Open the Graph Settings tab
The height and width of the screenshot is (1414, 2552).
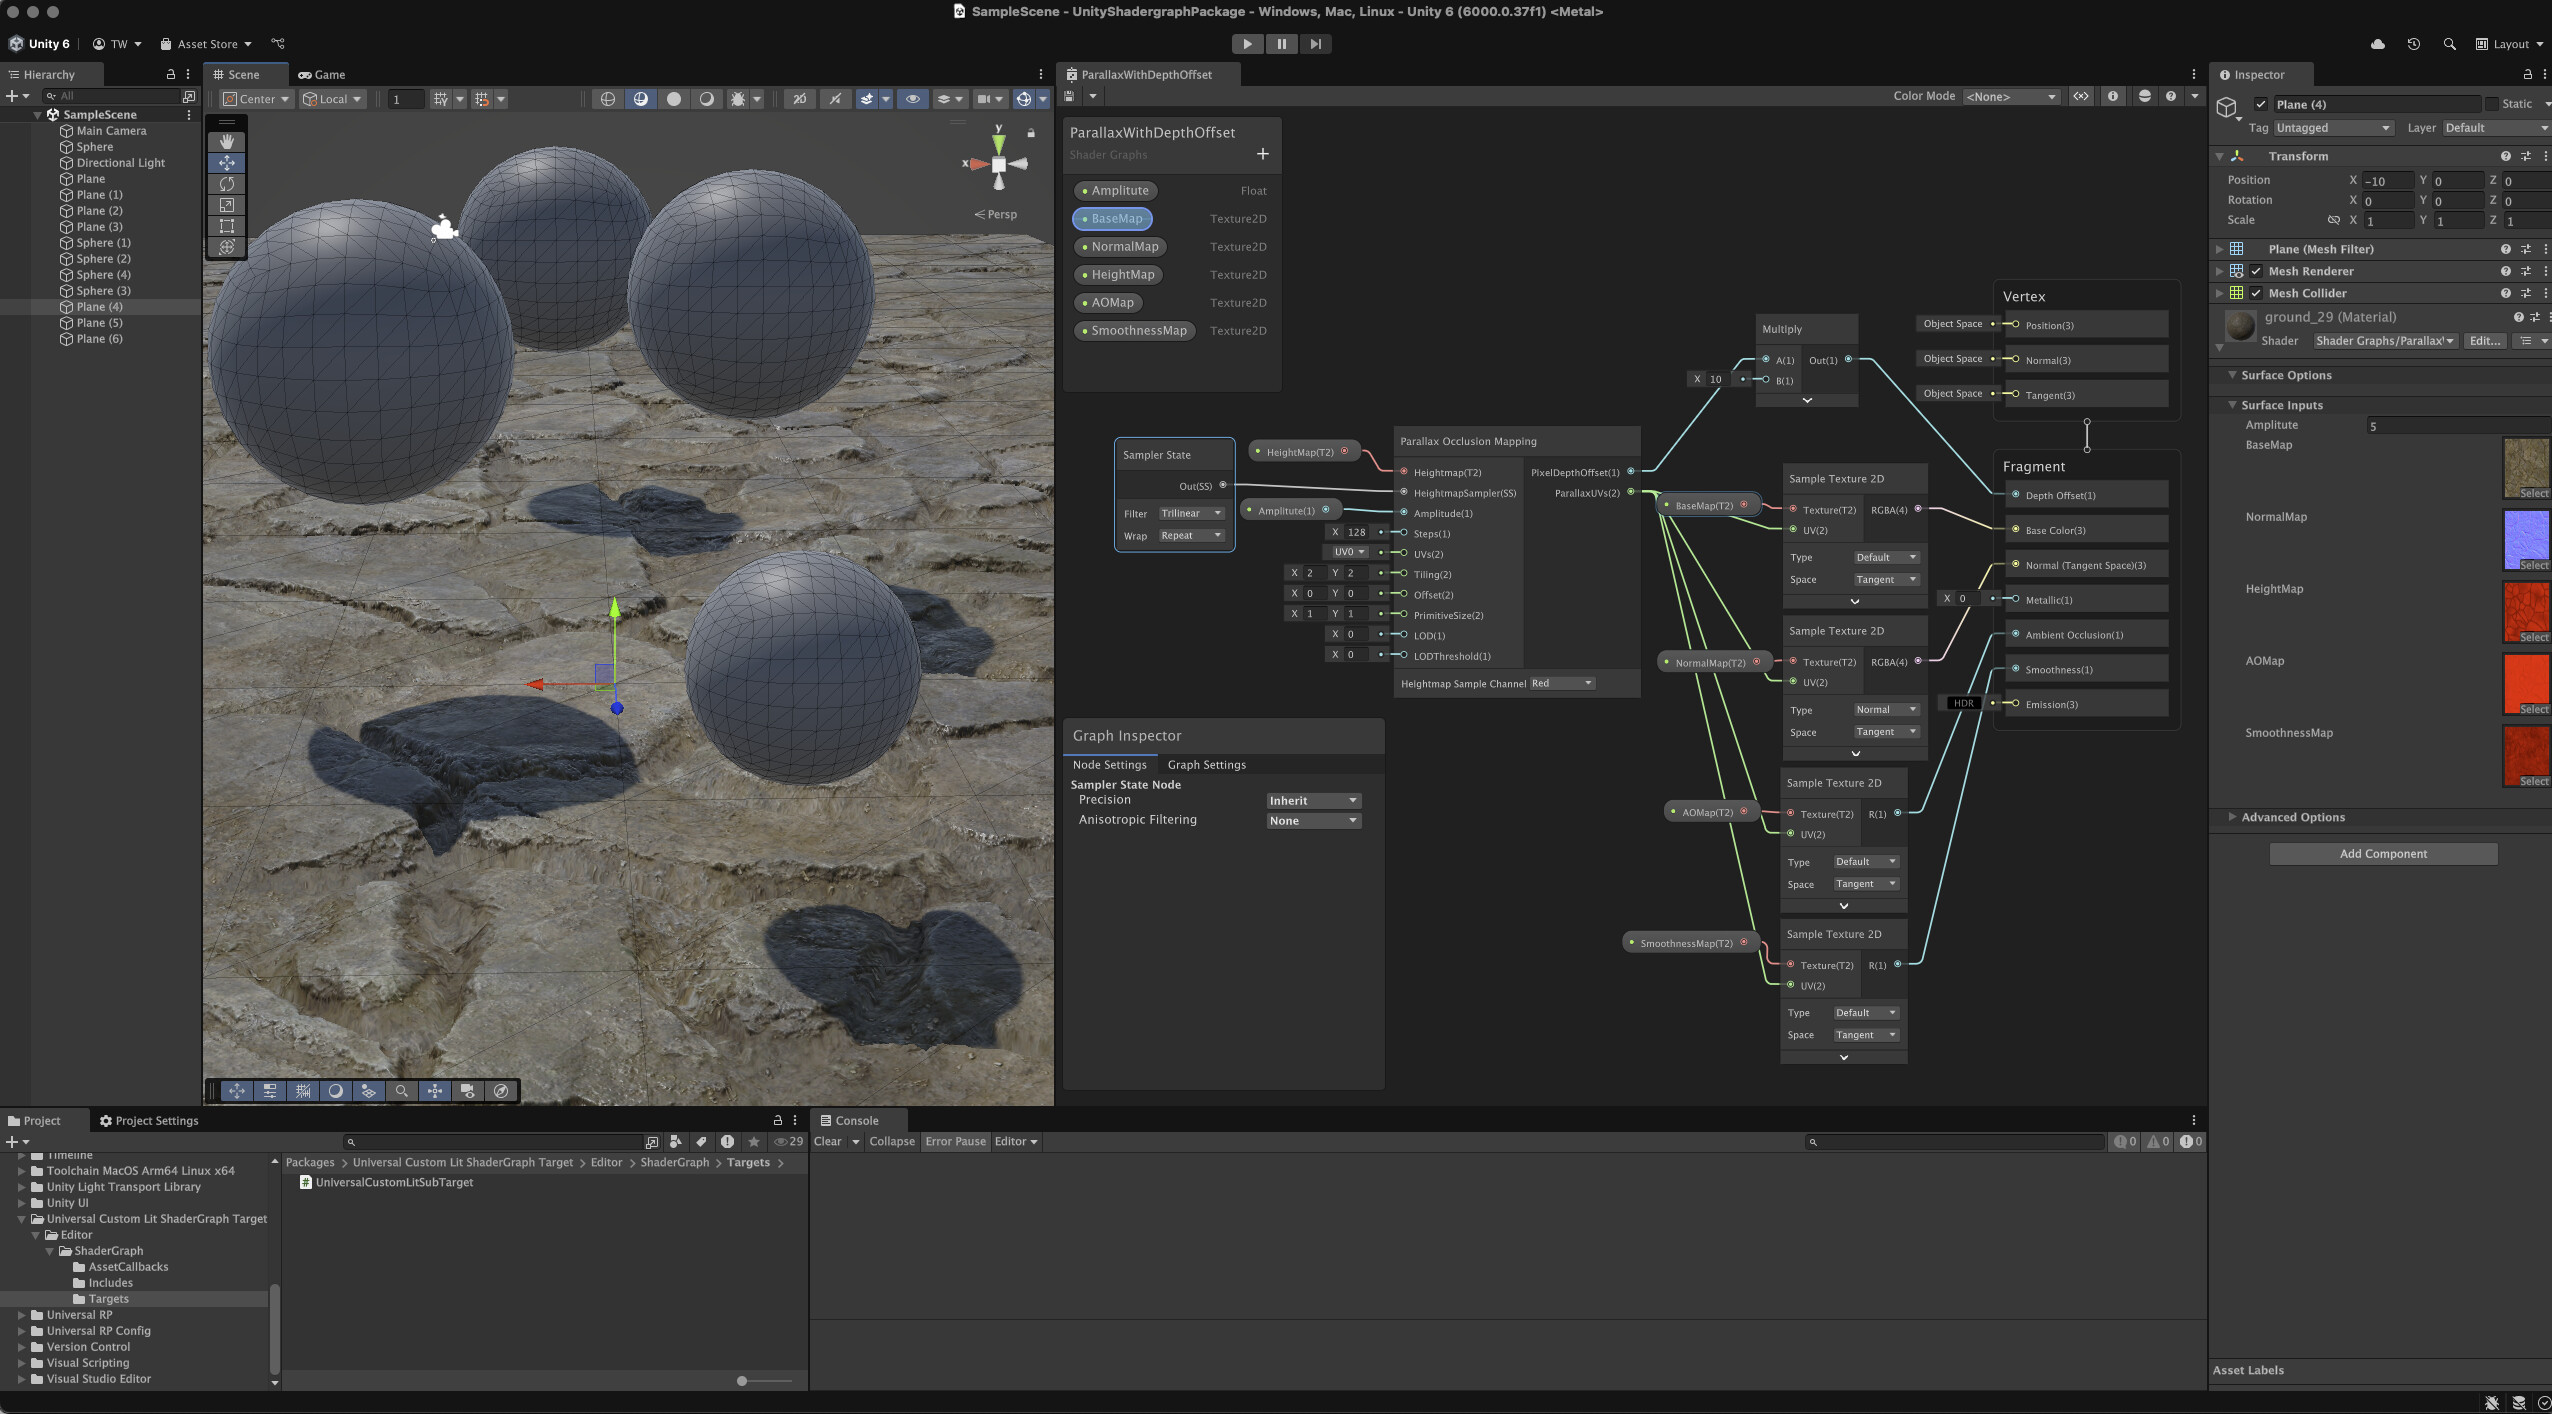tap(1206, 765)
